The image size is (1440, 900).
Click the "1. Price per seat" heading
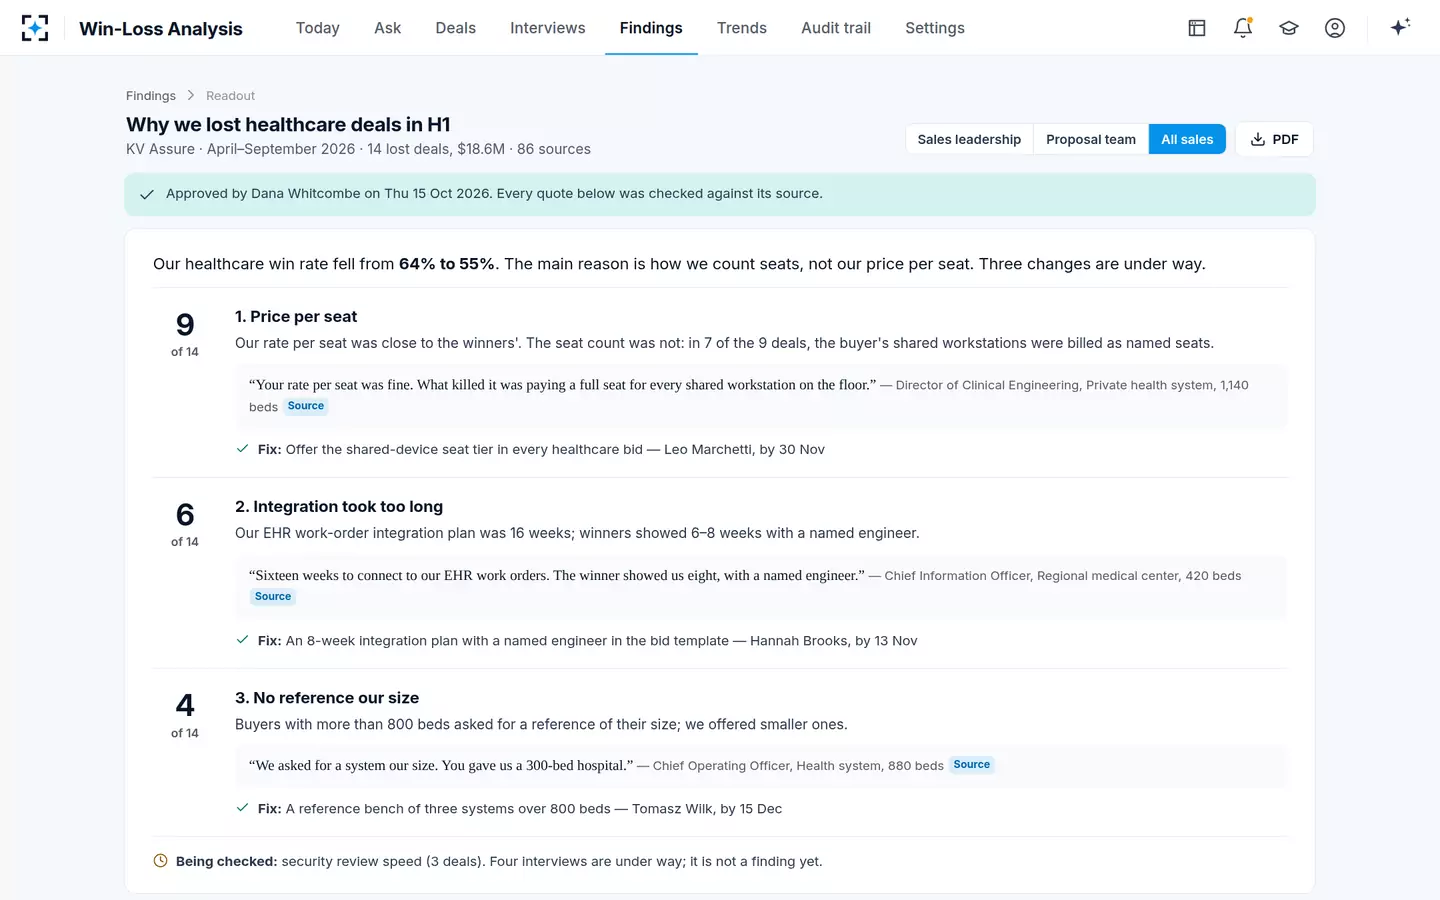coord(296,316)
